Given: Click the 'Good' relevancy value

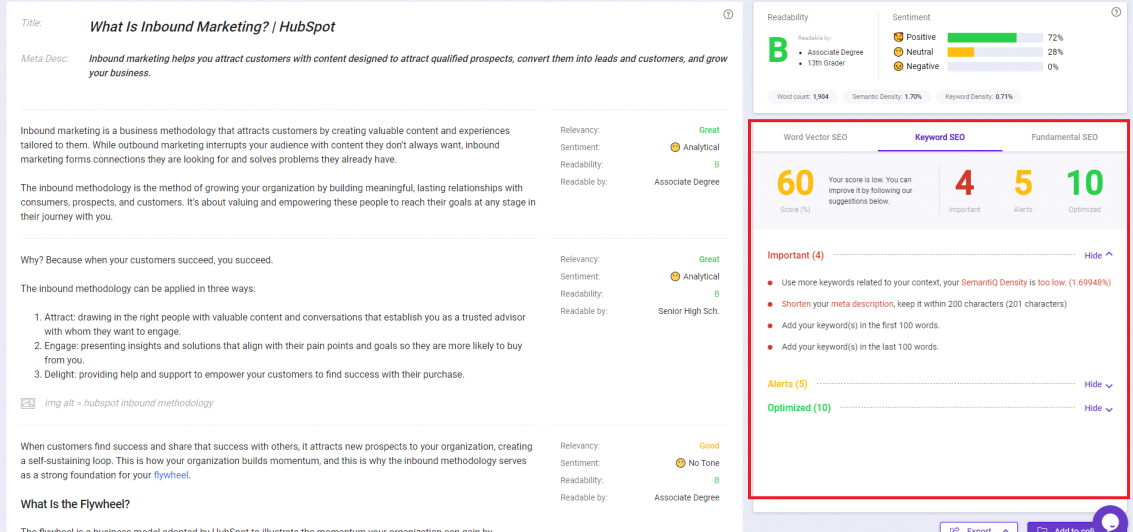Looking at the screenshot, I should (x=710, y=446).
